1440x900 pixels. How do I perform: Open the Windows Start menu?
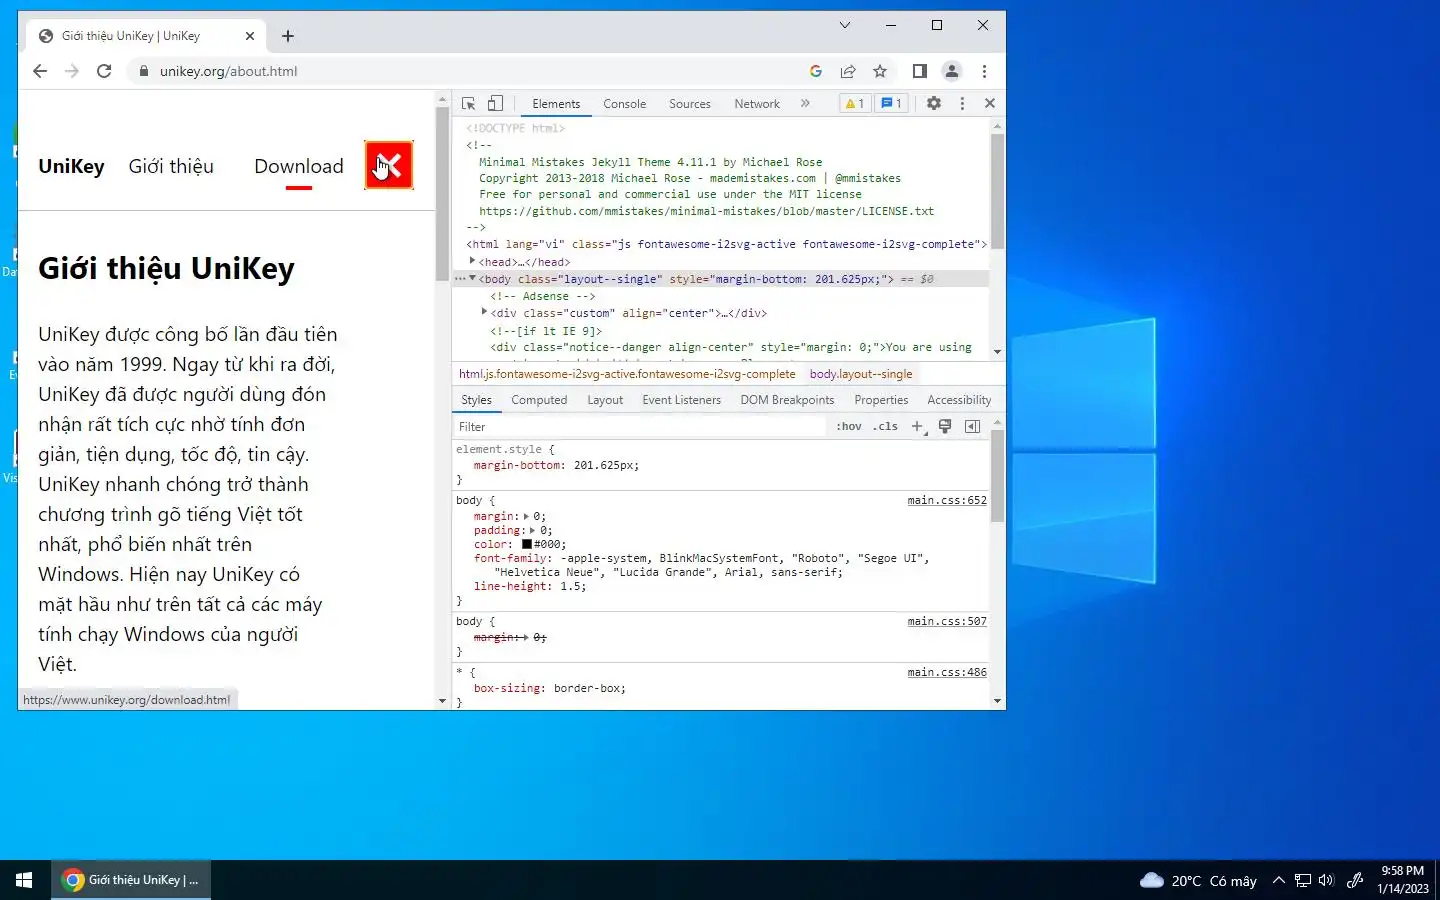coord(24,880)
